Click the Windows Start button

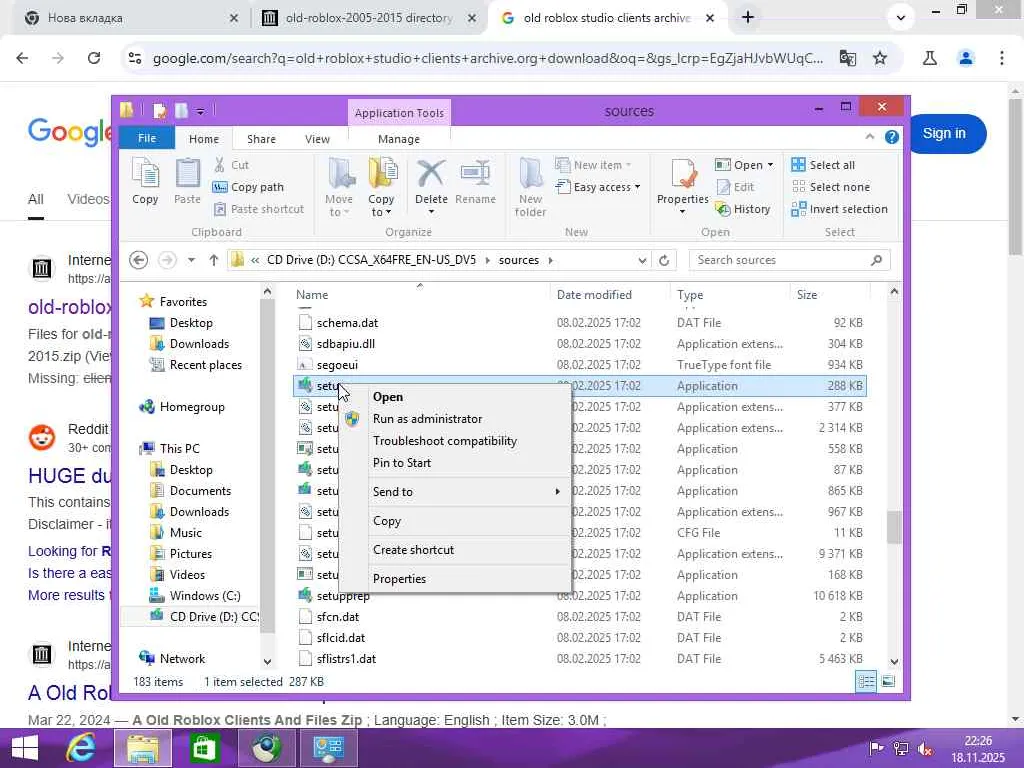click(x=25, y=748)
